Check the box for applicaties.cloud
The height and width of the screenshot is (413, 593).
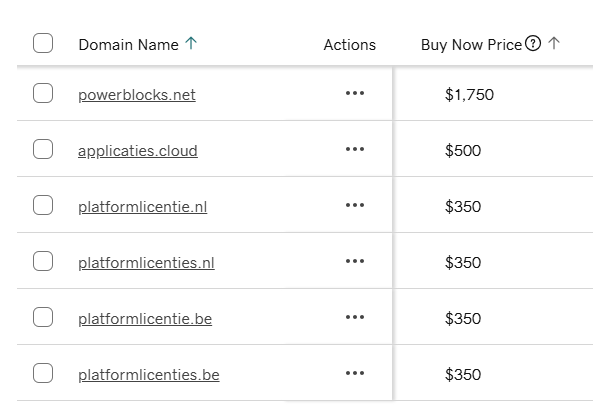[43, 149]
